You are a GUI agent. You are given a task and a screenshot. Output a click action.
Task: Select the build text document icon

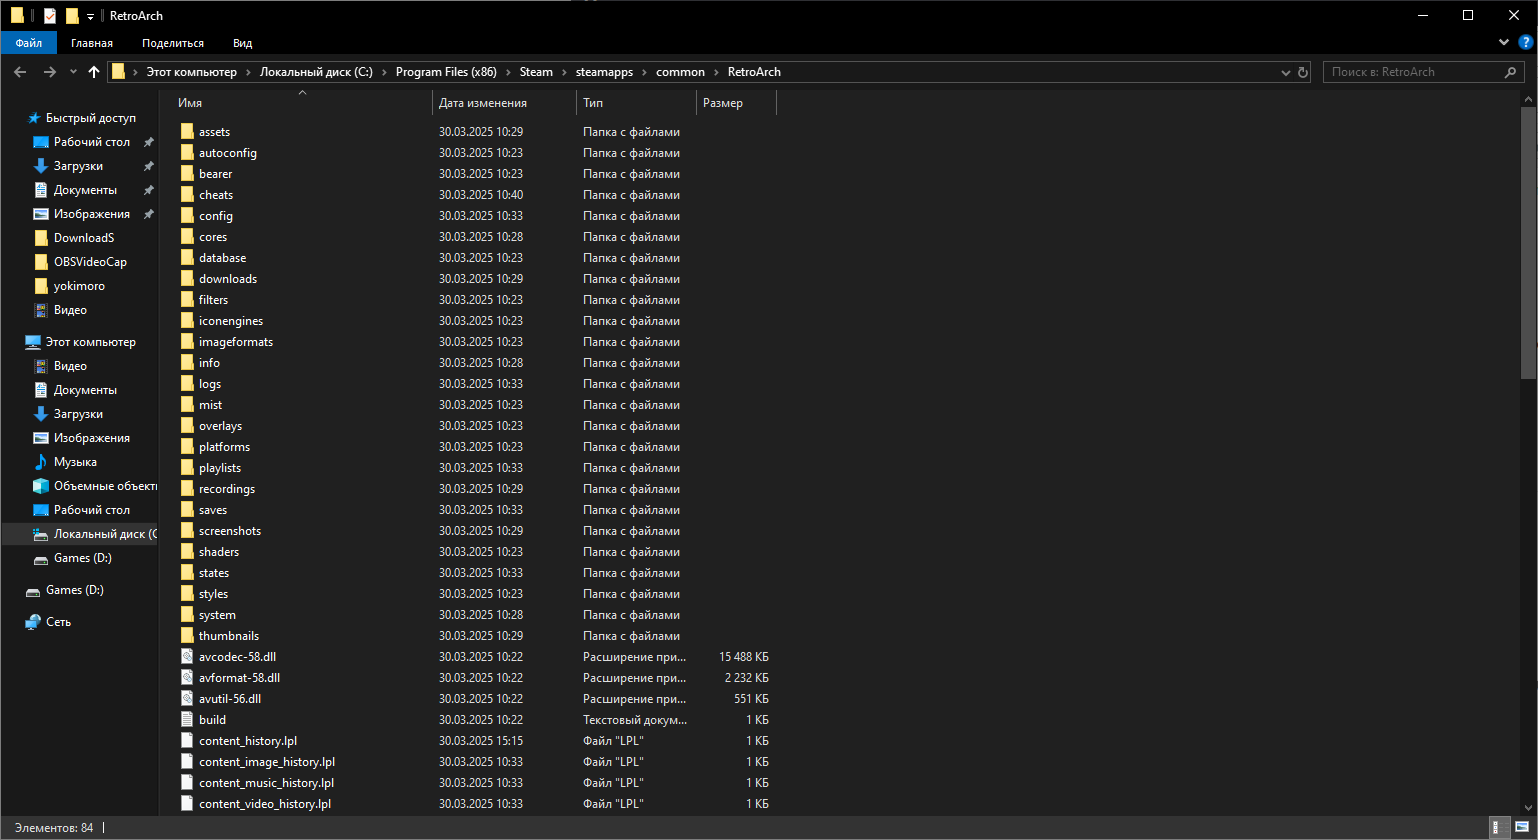pyautogui.click(x=187, y=720)
